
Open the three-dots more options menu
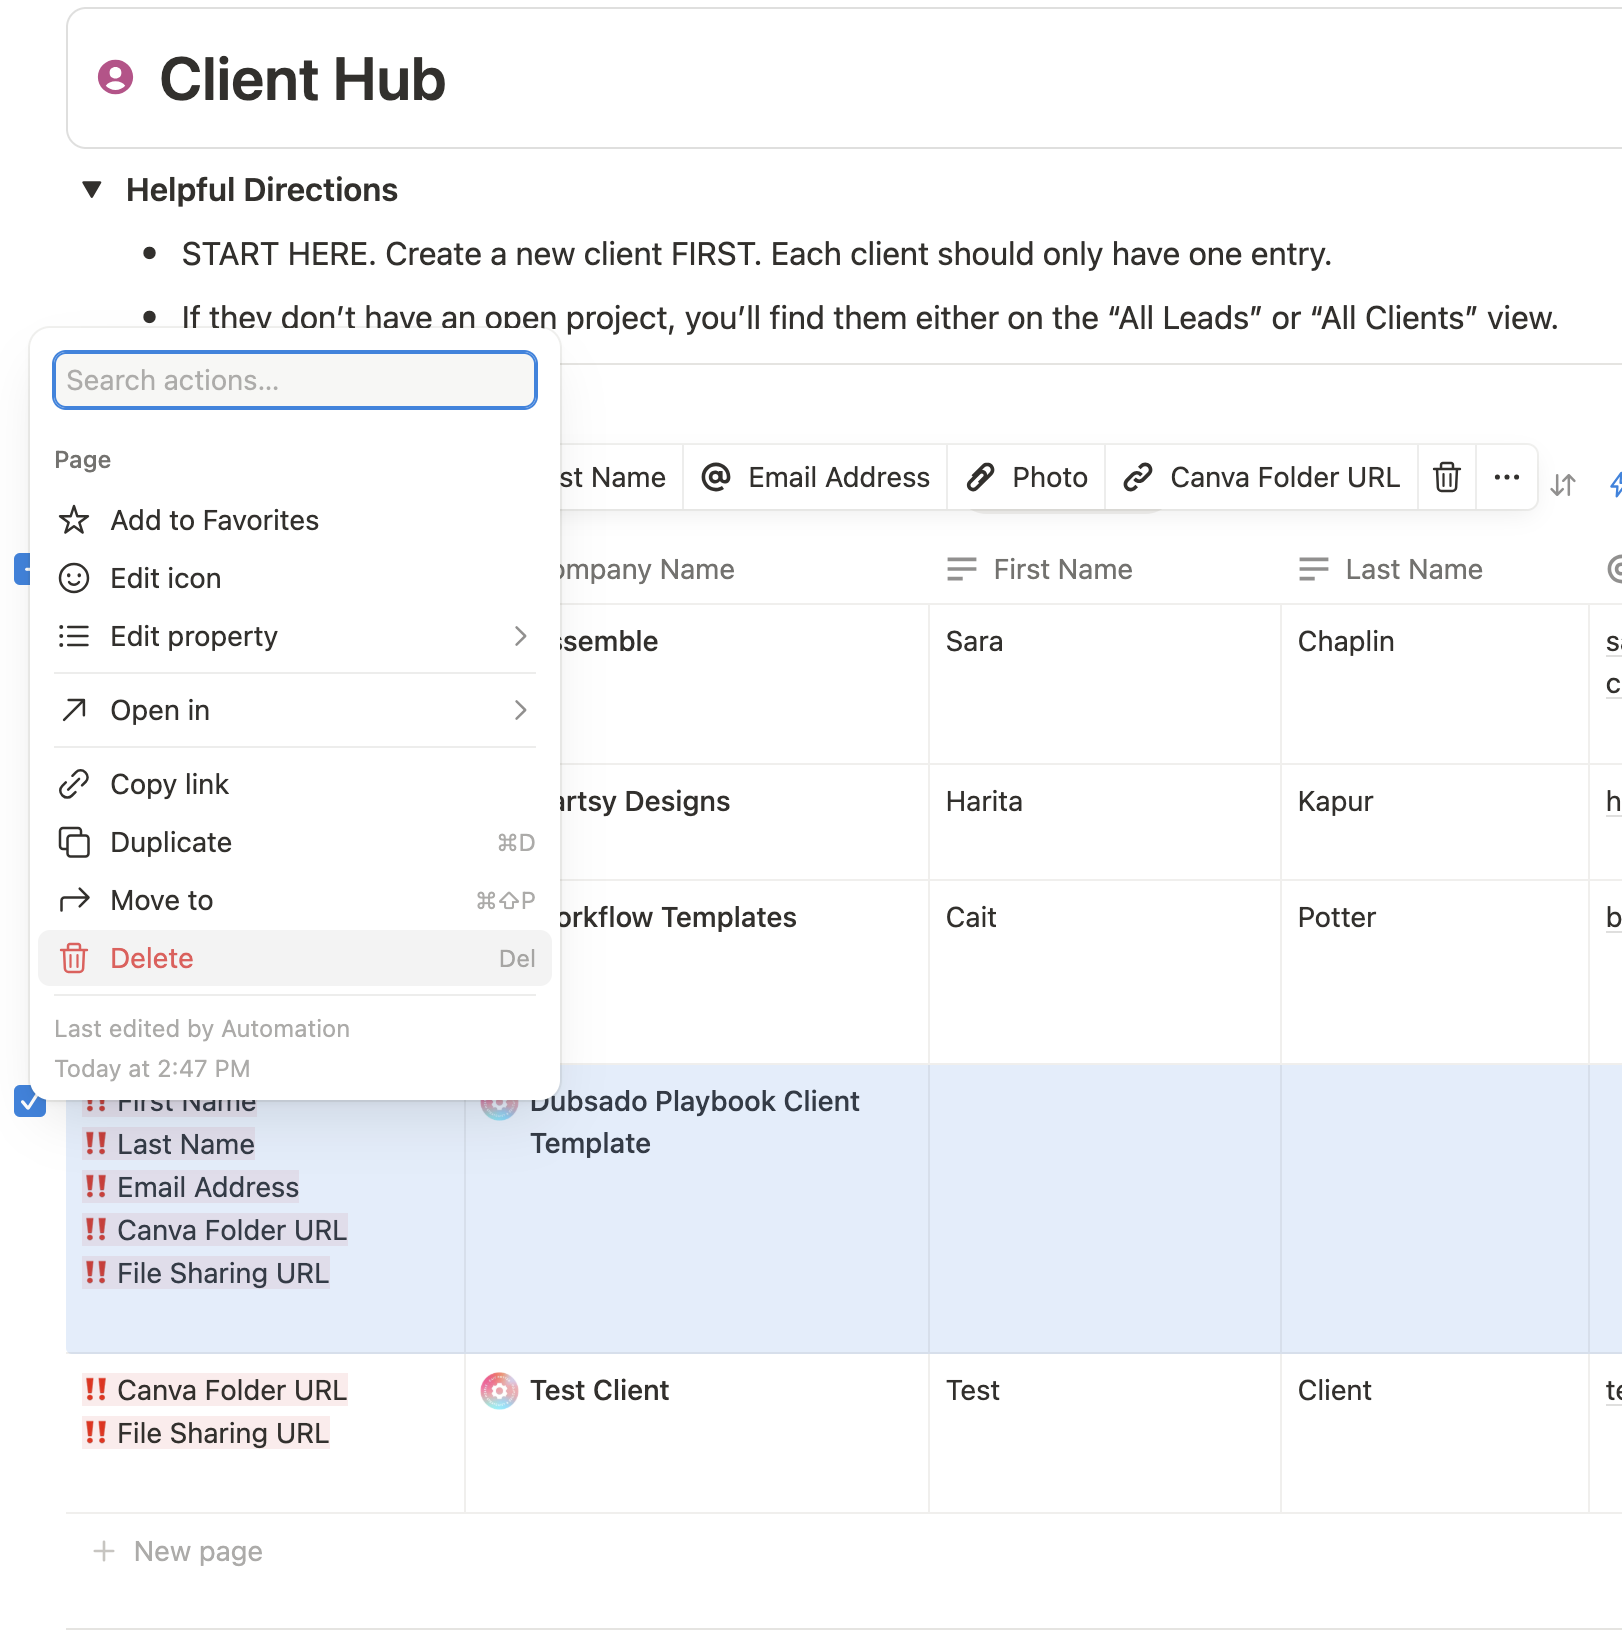point(1506,478)
